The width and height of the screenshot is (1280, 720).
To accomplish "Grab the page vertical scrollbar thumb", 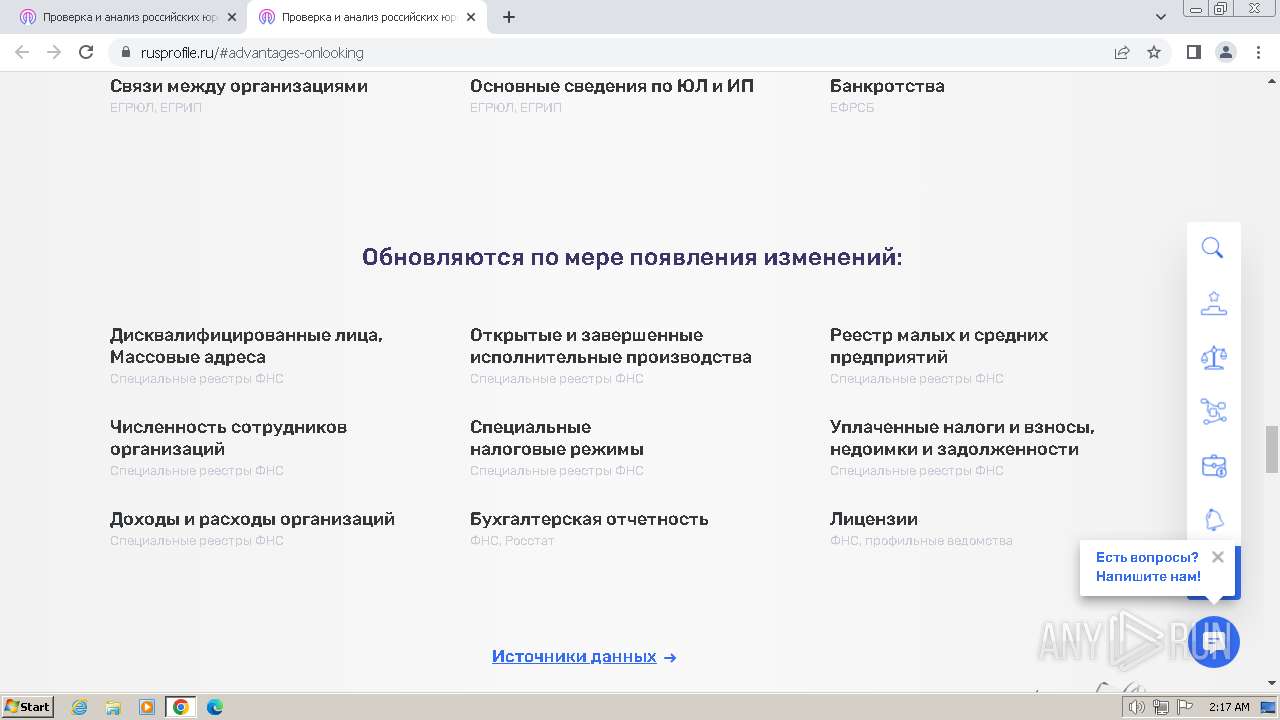I will tap(1272, 448).
